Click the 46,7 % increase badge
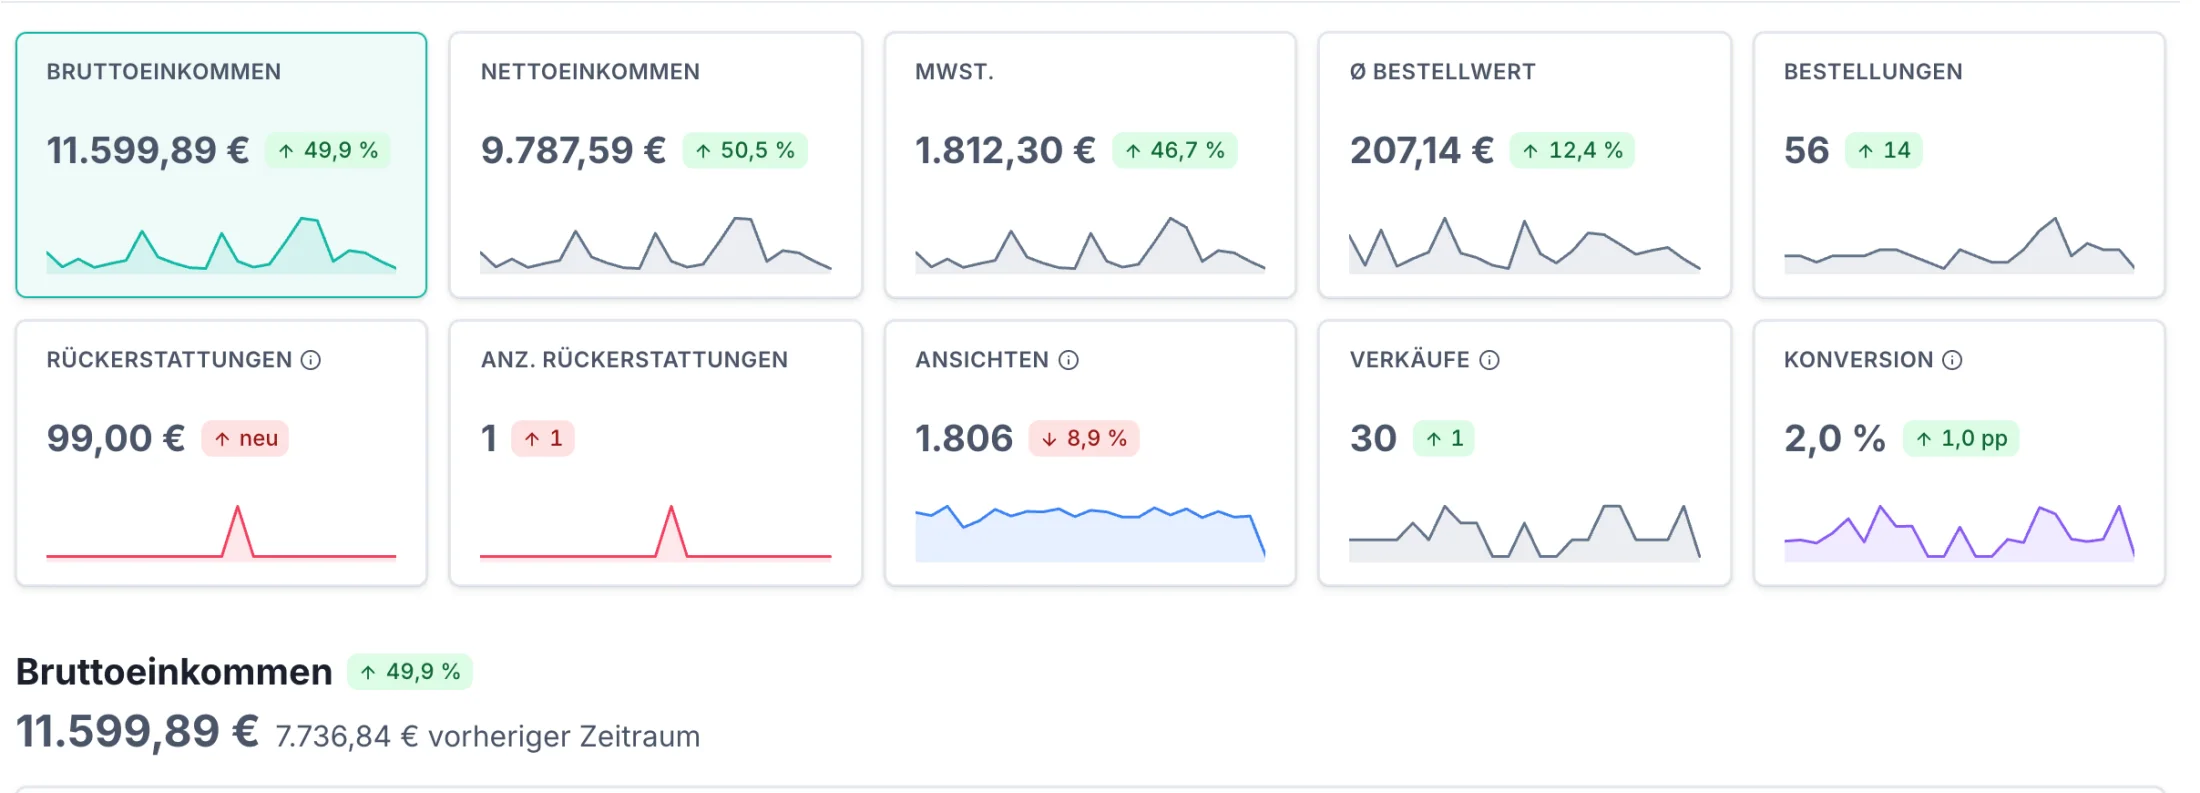The image size is (2200, 793). click(1175, 150)
